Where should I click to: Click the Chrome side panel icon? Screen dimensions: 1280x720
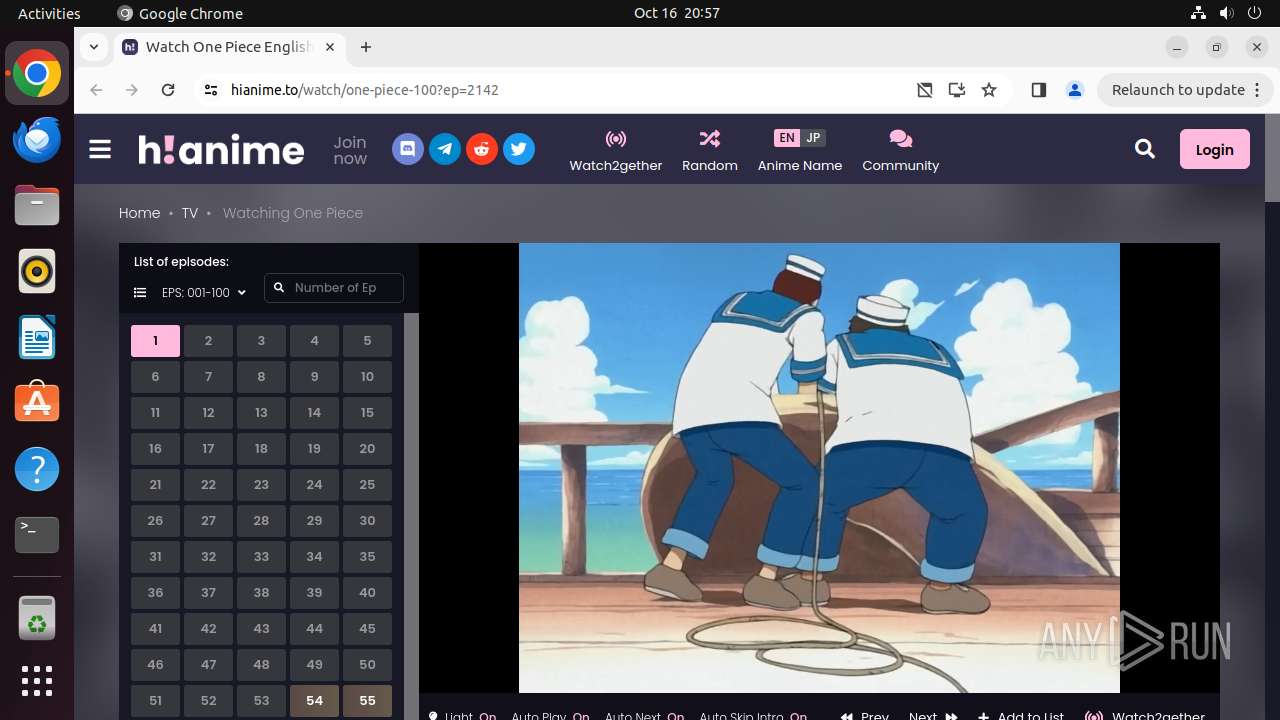pos(1038,90)
